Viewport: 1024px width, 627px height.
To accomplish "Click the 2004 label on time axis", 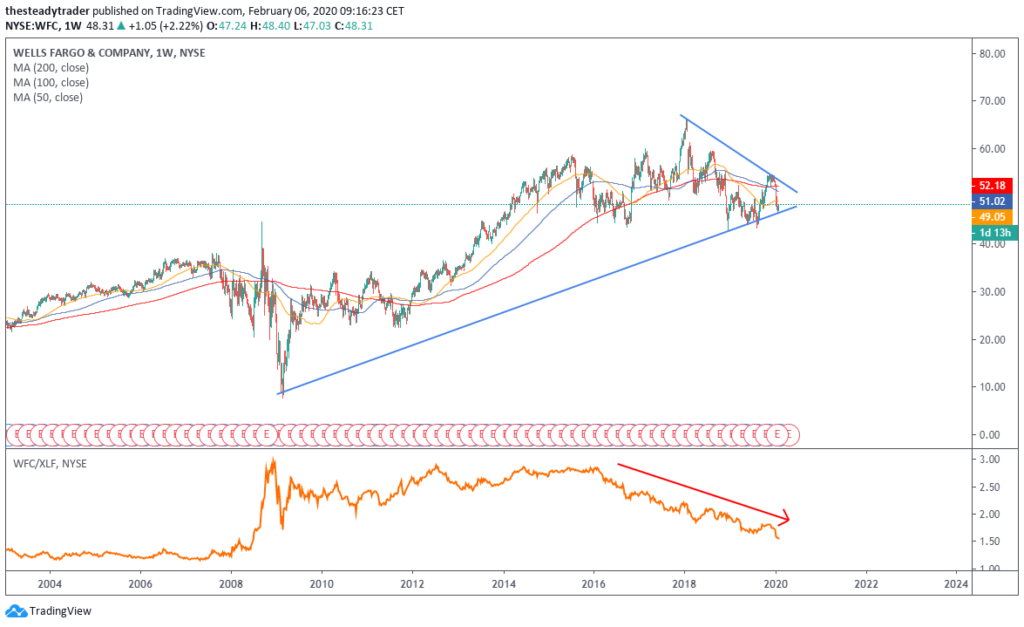I will point(50,584).
